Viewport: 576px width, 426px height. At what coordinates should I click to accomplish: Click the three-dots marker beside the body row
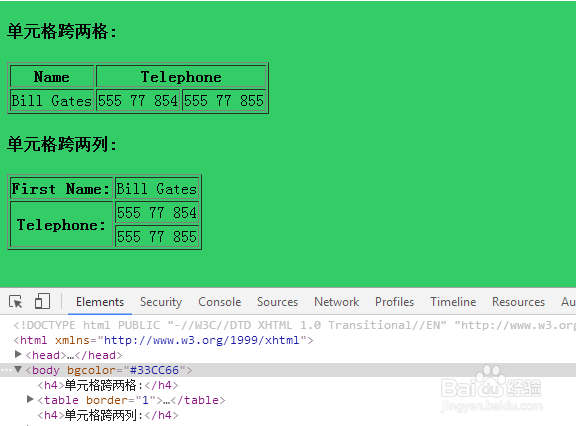(x=6, y=370)
